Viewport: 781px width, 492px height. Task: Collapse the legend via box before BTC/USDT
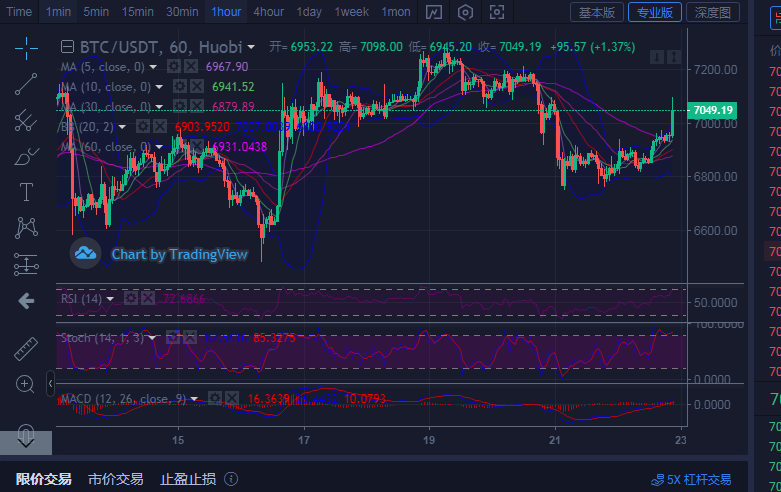pyautogui.click(x=67, y=47)
